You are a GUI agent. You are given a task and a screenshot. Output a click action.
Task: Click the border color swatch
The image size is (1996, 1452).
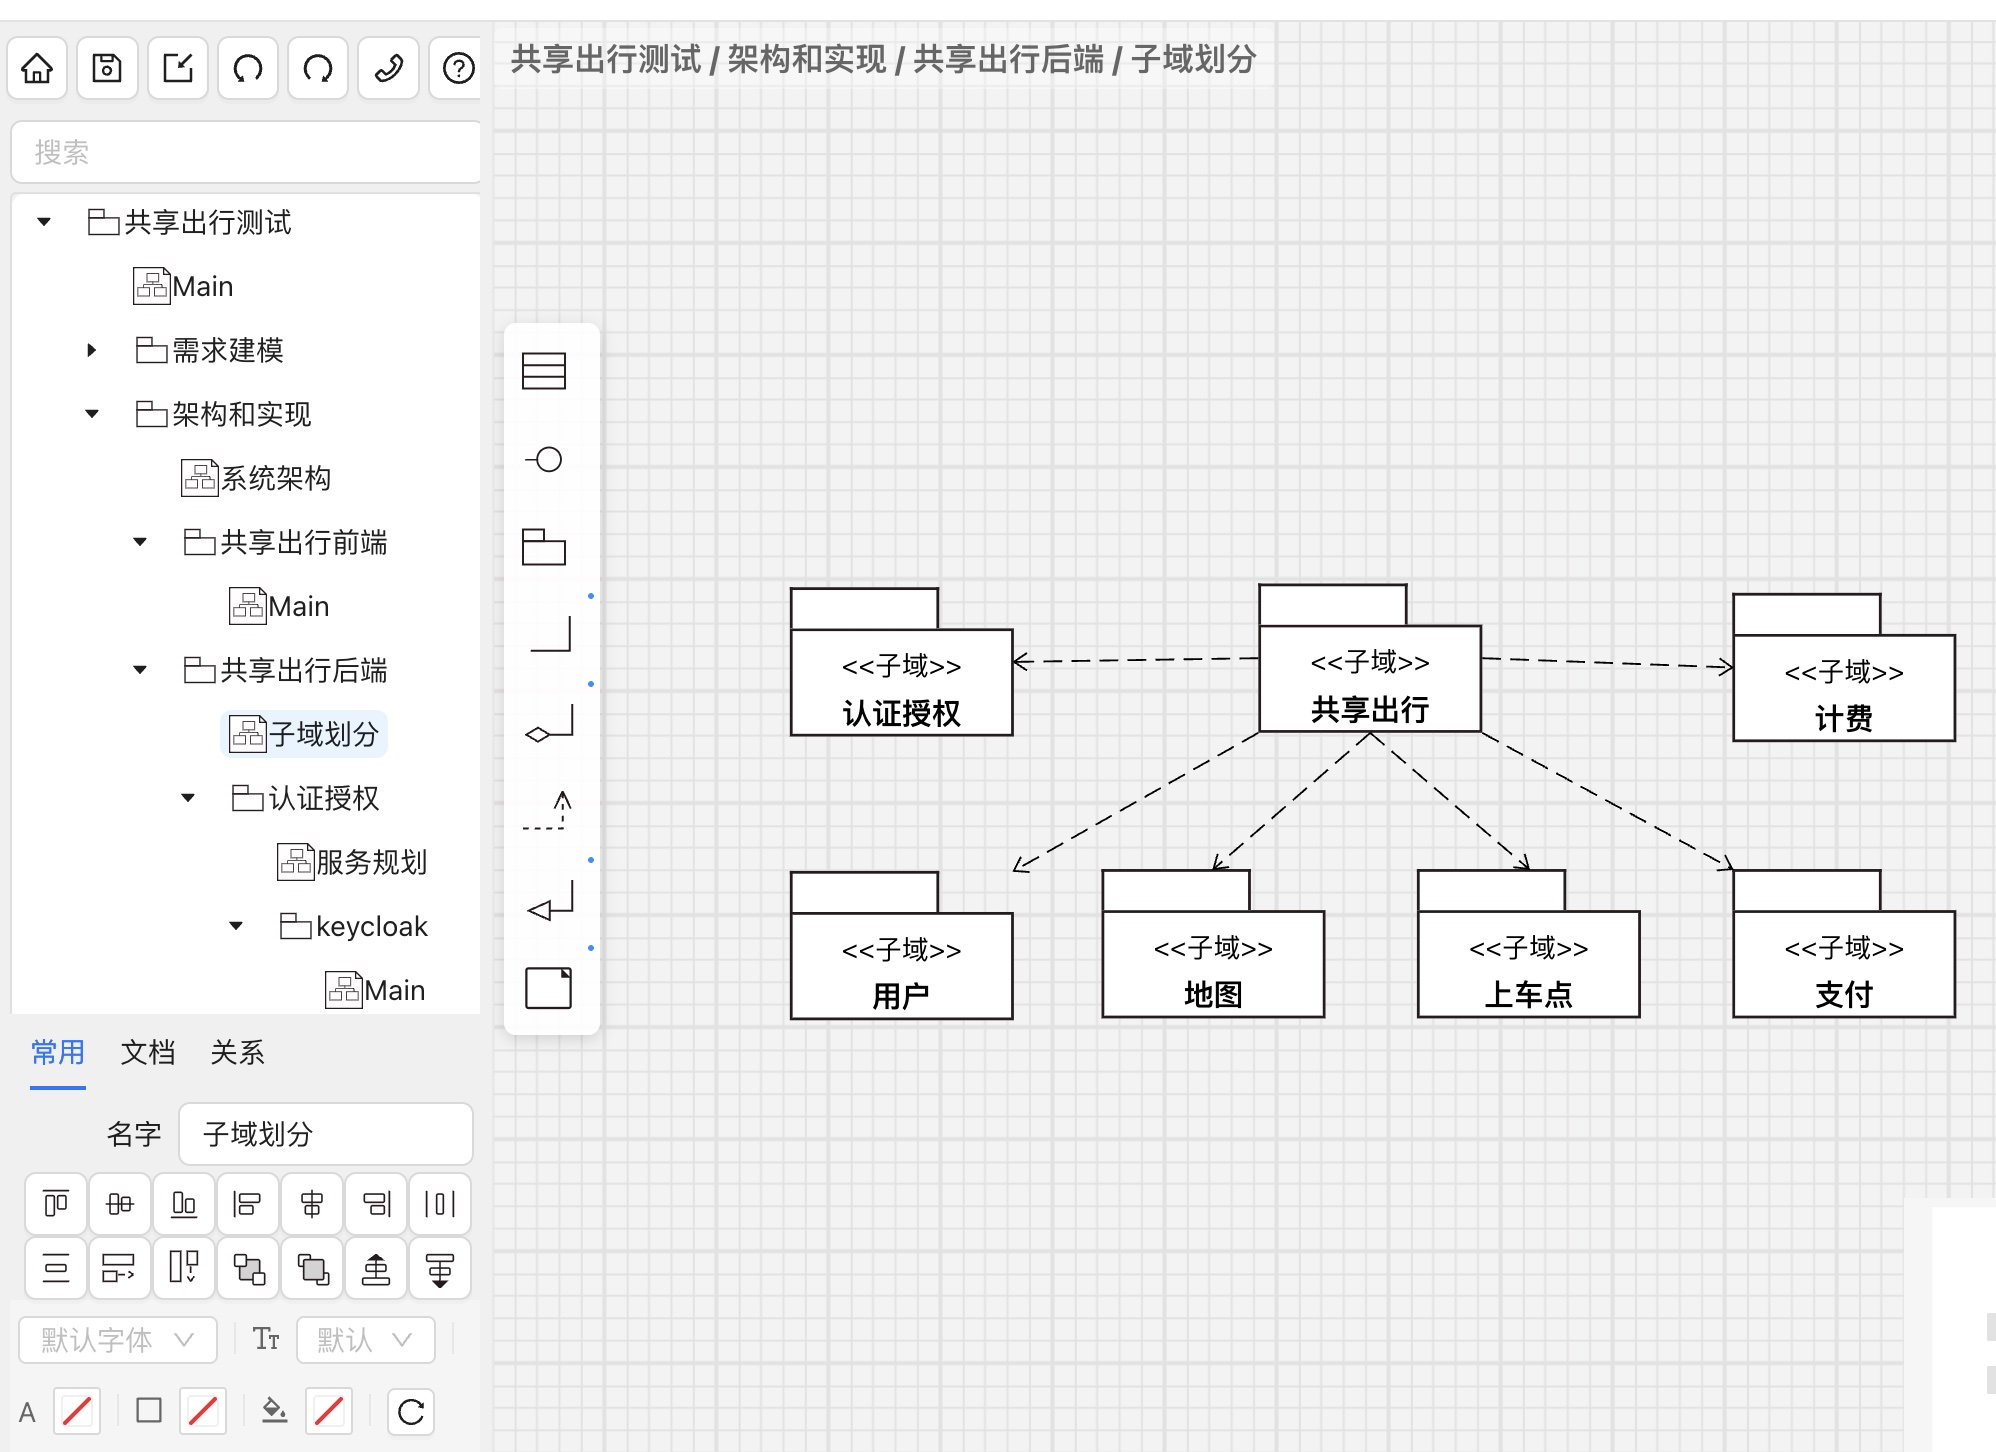[203, 1412]
